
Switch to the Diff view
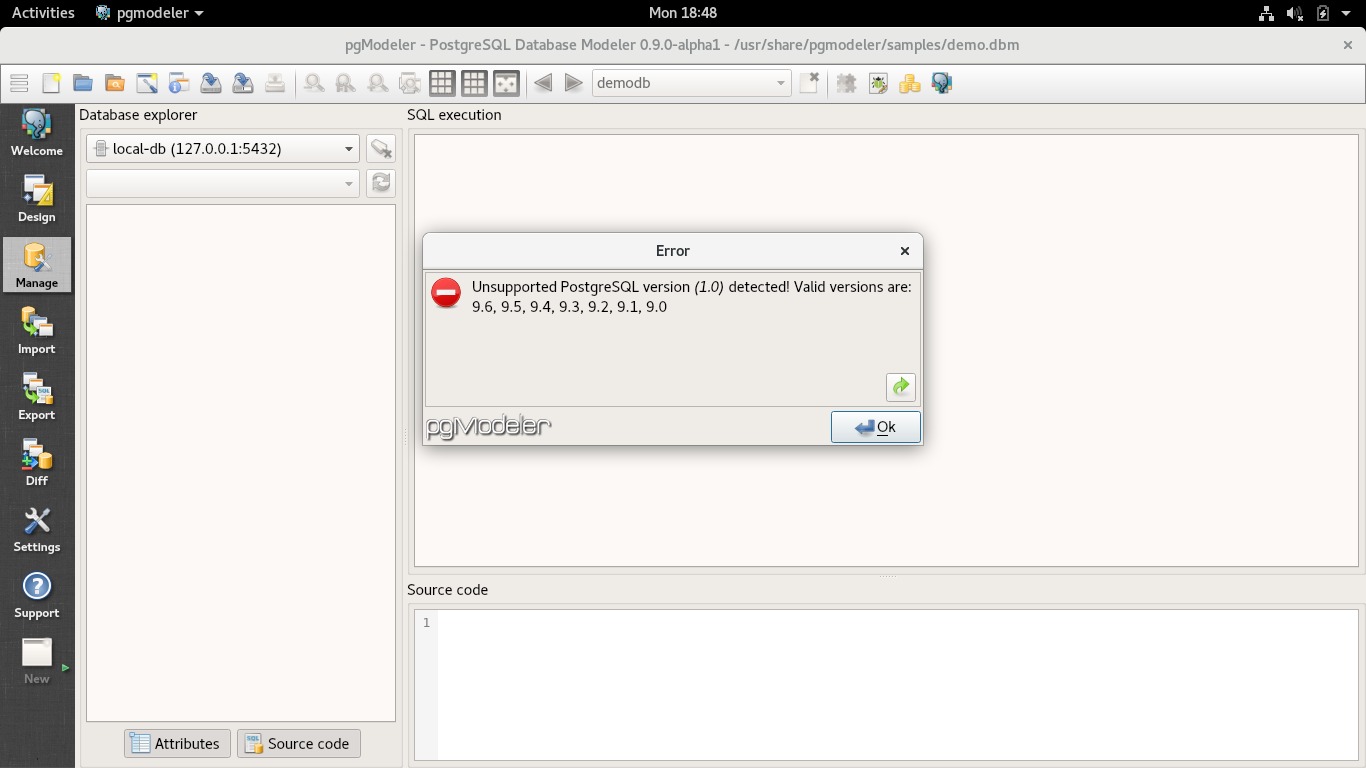(36, 461)
